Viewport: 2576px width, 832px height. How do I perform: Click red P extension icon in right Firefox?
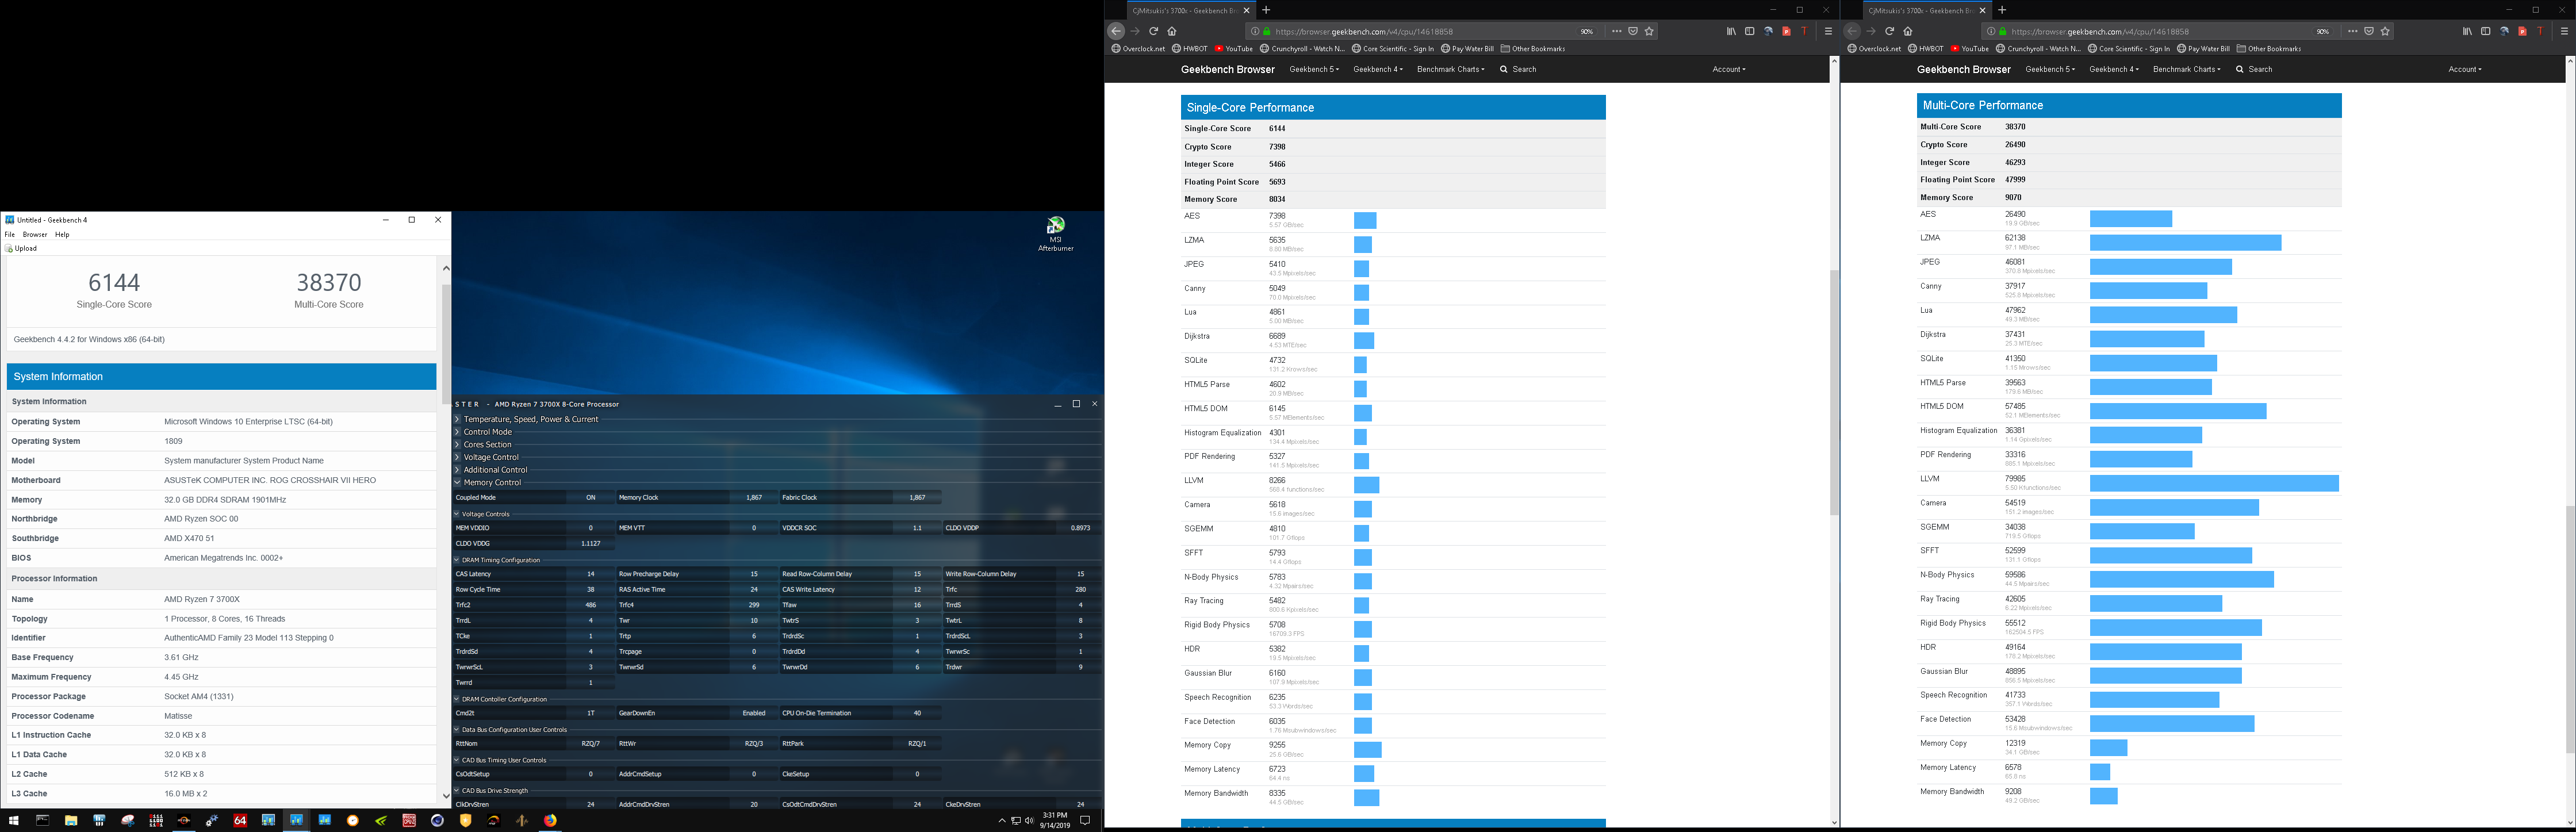(x=2523, y=31)
